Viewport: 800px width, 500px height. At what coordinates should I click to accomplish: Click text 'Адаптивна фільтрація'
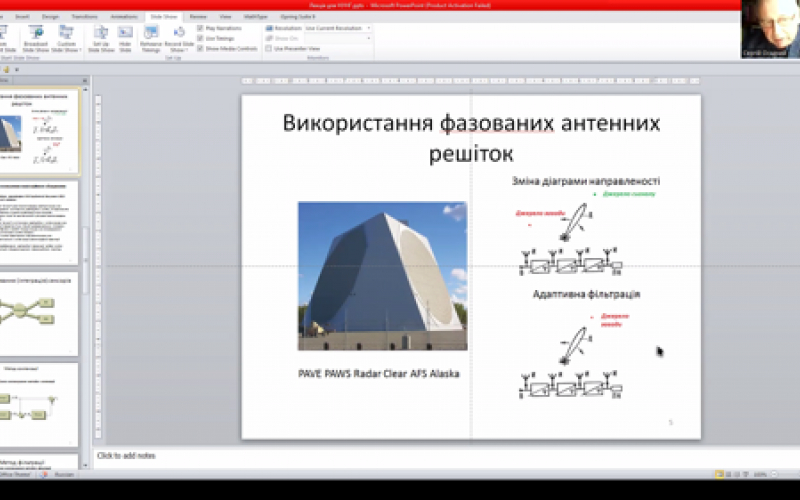point(586,294)
